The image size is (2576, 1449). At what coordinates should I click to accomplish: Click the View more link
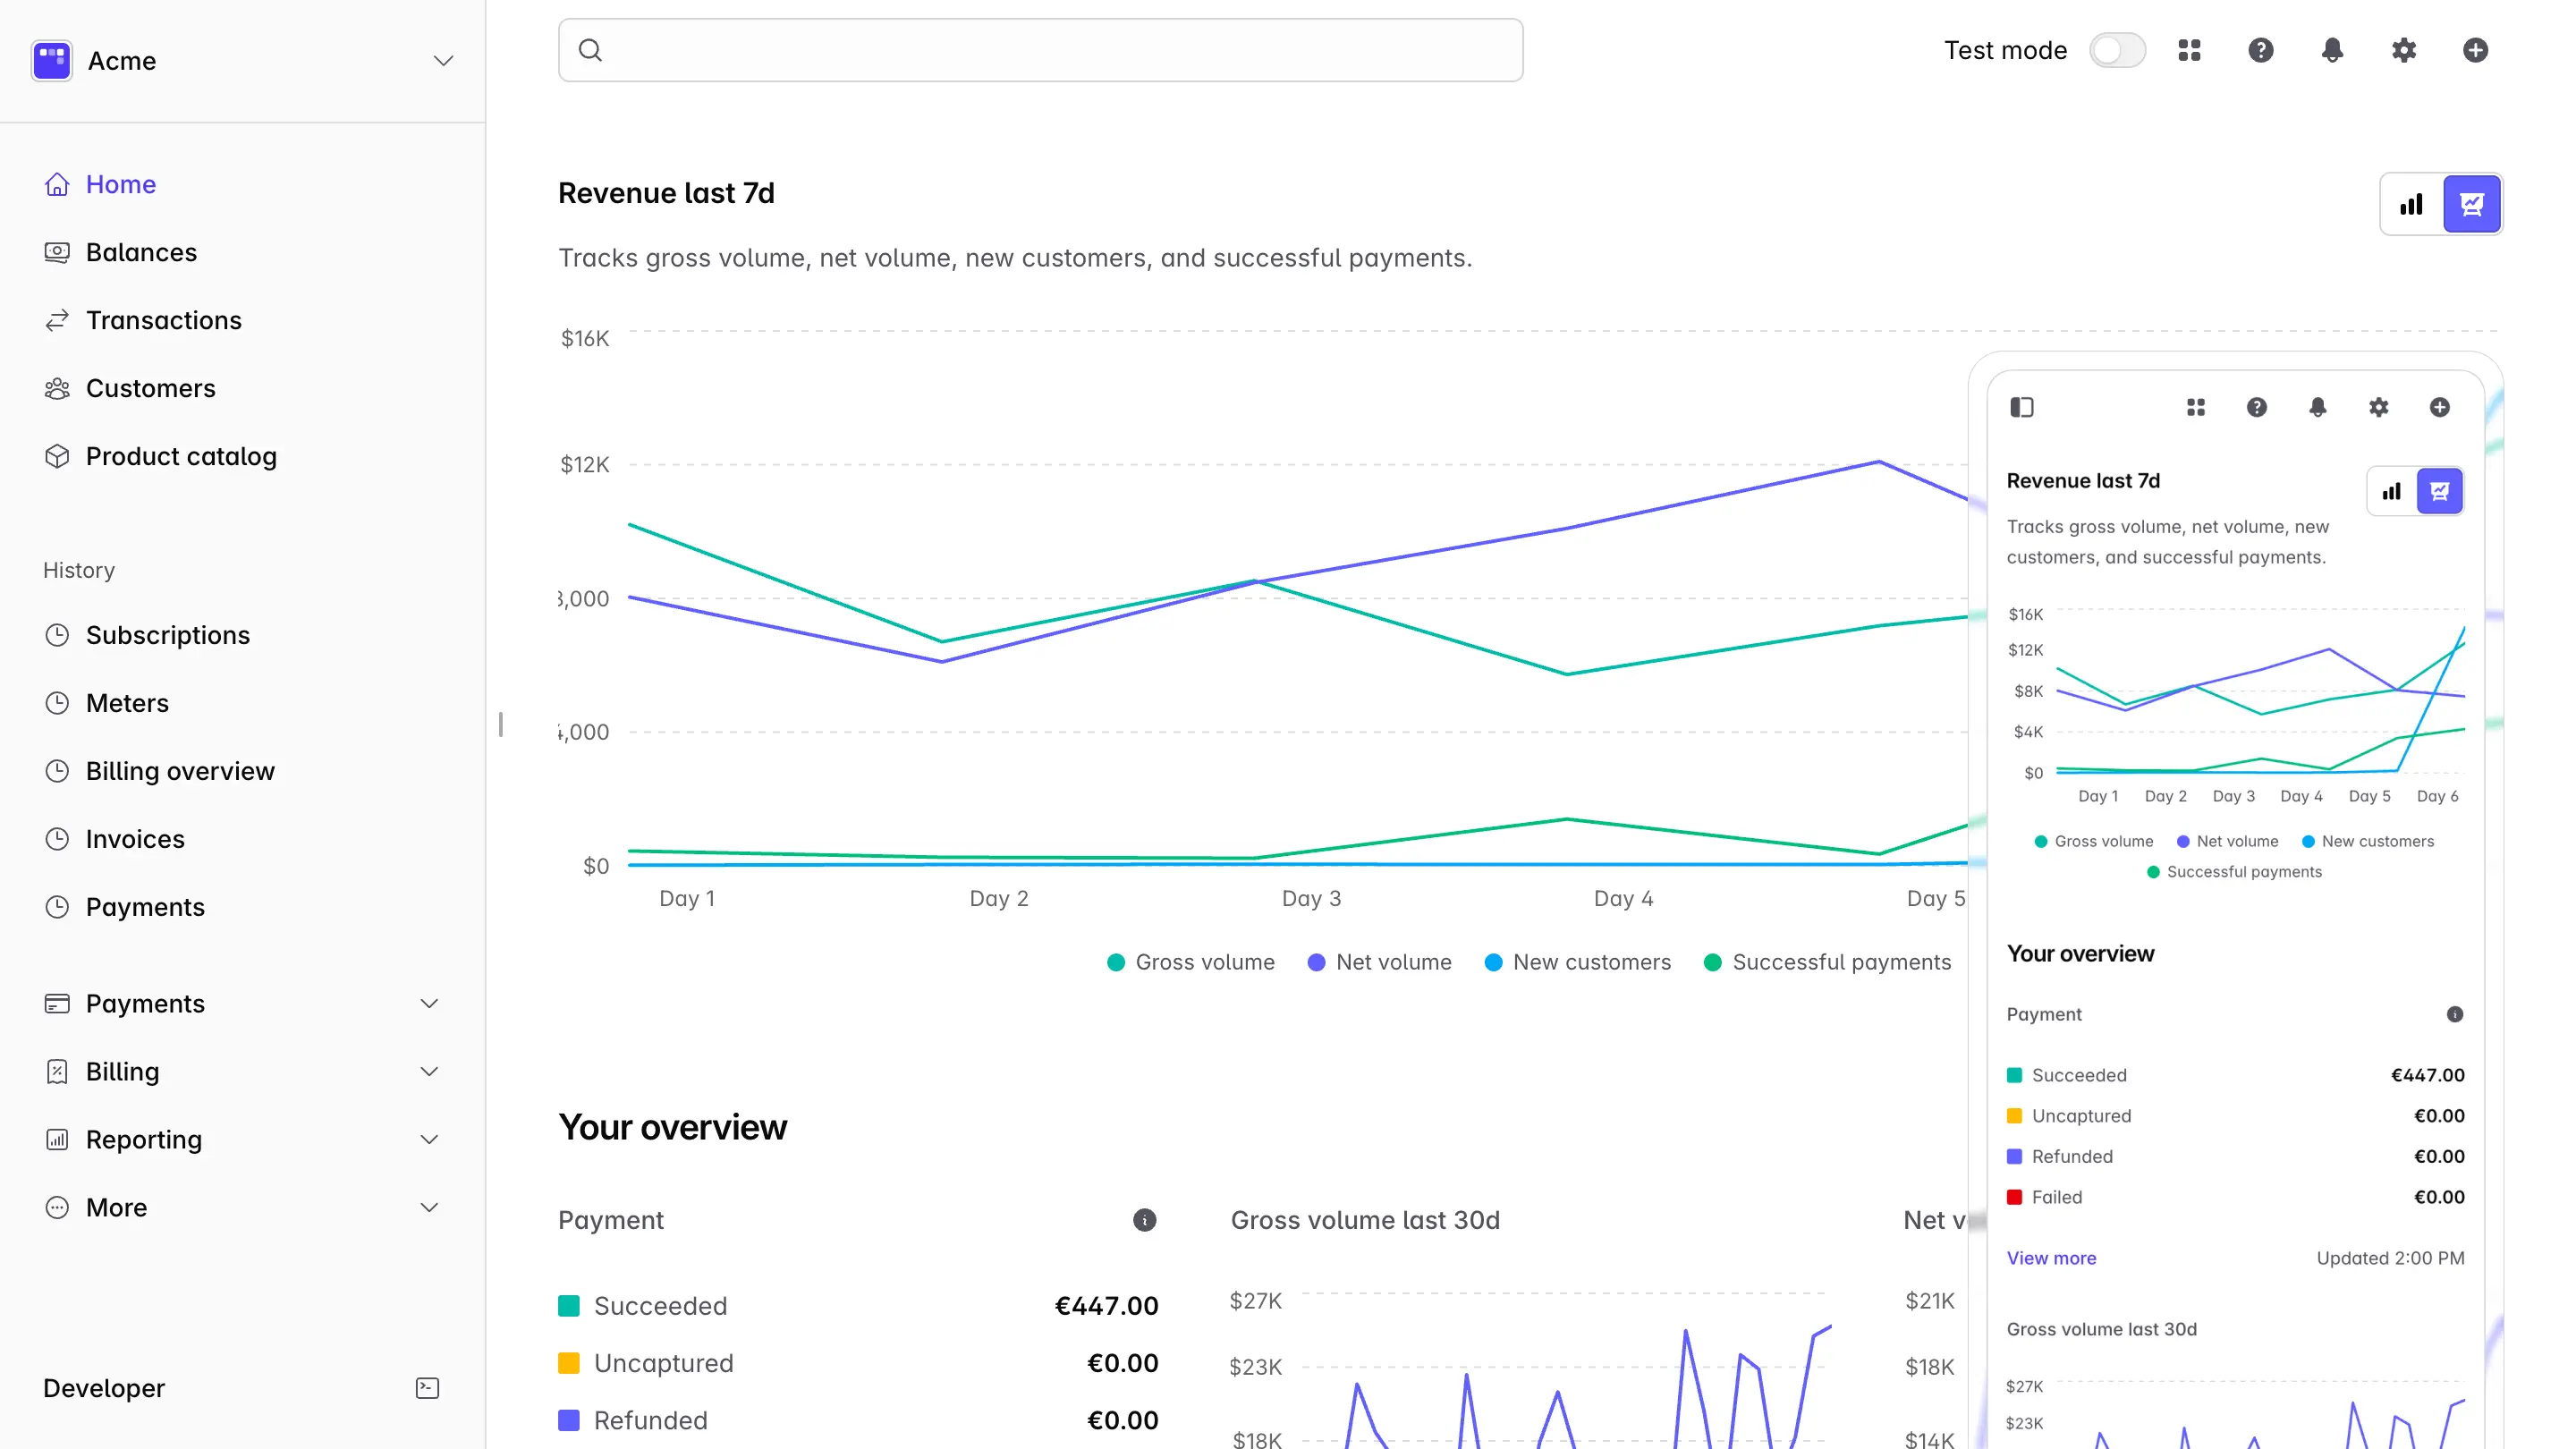[2050, 1257]
